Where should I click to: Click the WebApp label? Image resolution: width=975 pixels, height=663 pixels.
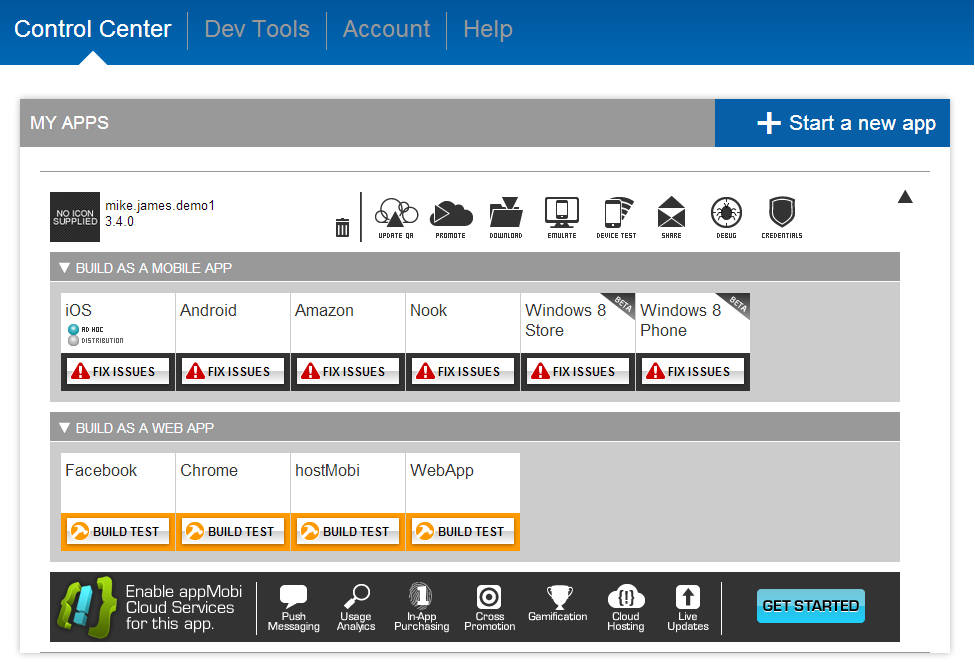point(441,471)
